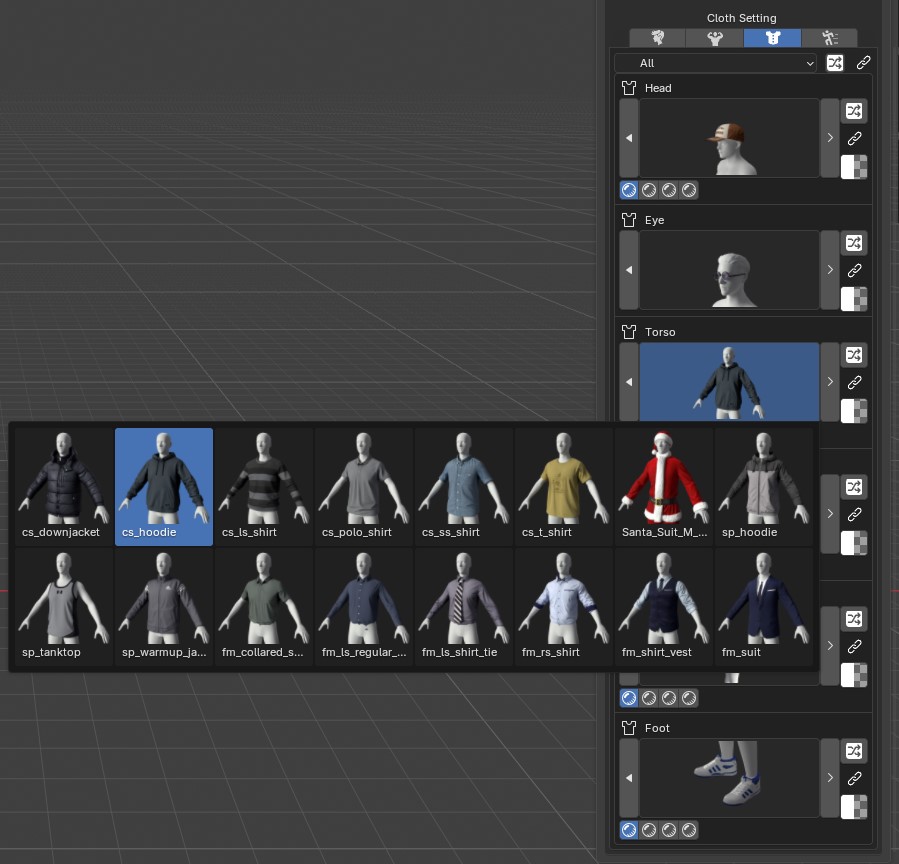899x864 pixels.
Task: Shuffle the Foot shoes
Action: (x=854, y=750)
